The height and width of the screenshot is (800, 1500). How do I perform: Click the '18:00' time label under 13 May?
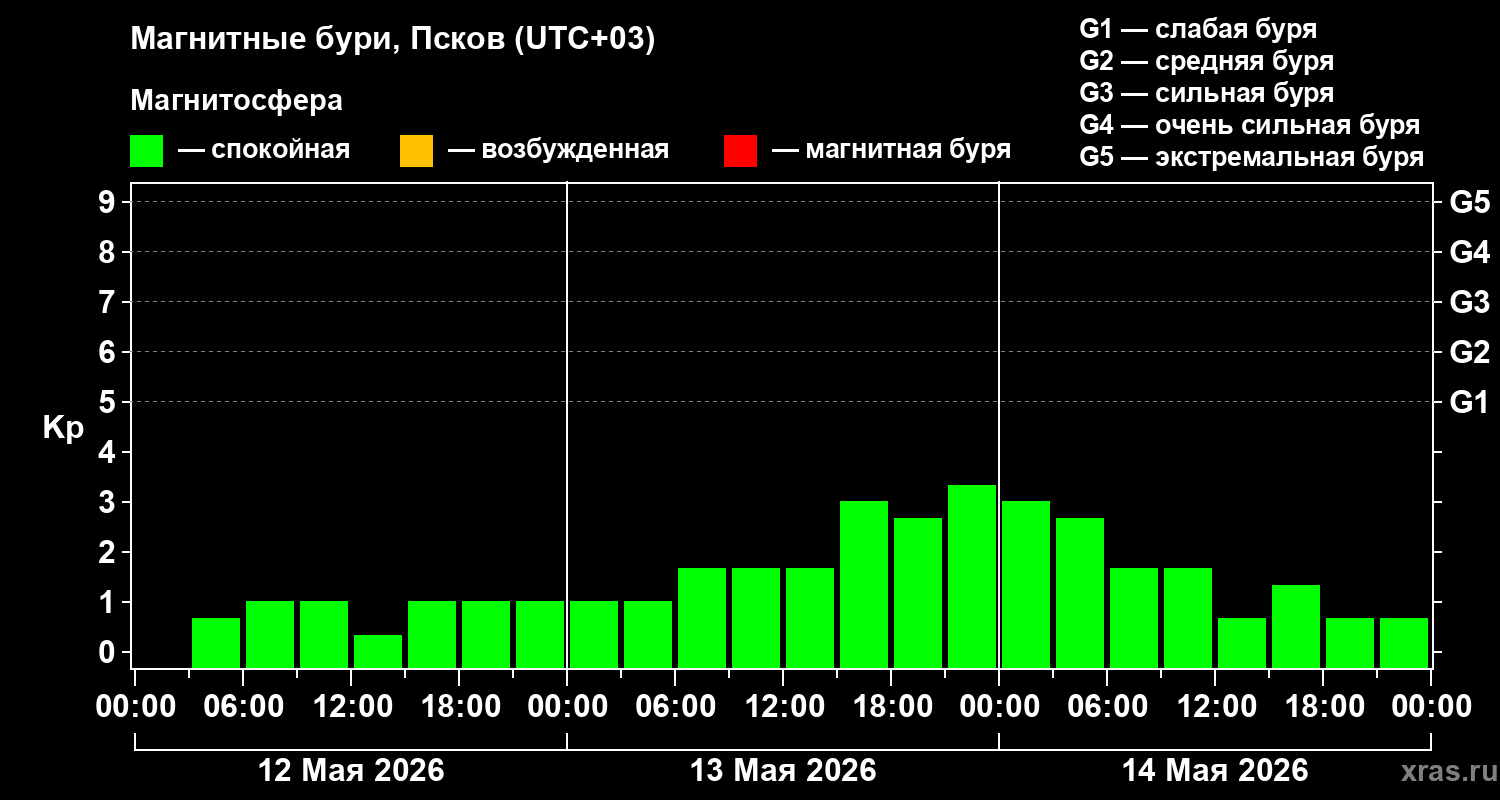(891, 707)
